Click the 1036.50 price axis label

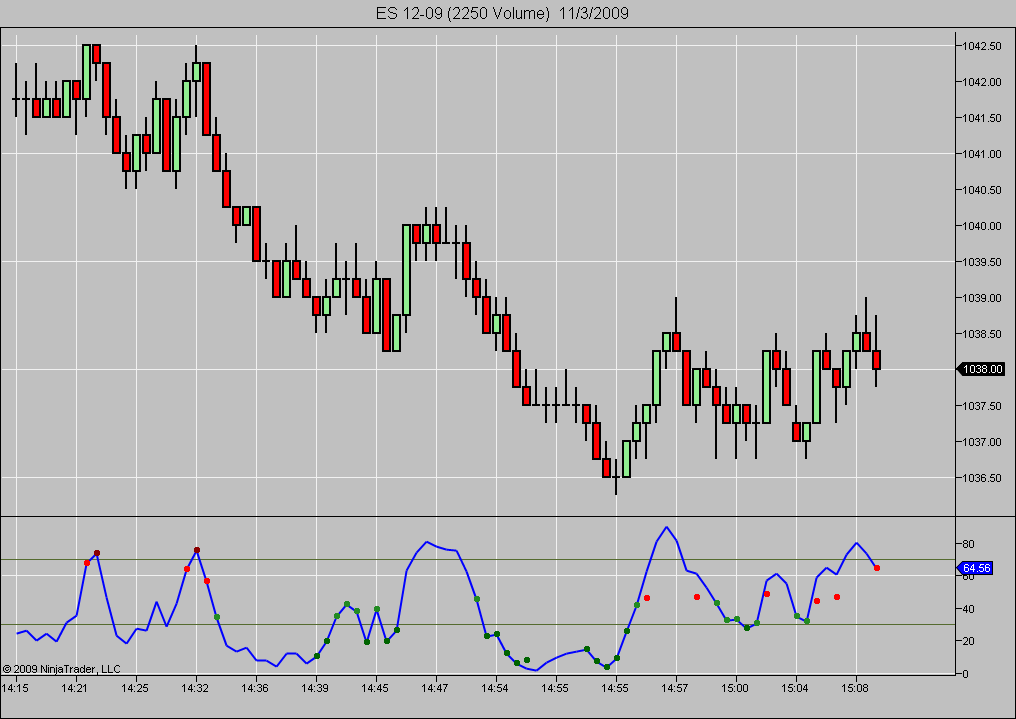(x=982, y=478)
